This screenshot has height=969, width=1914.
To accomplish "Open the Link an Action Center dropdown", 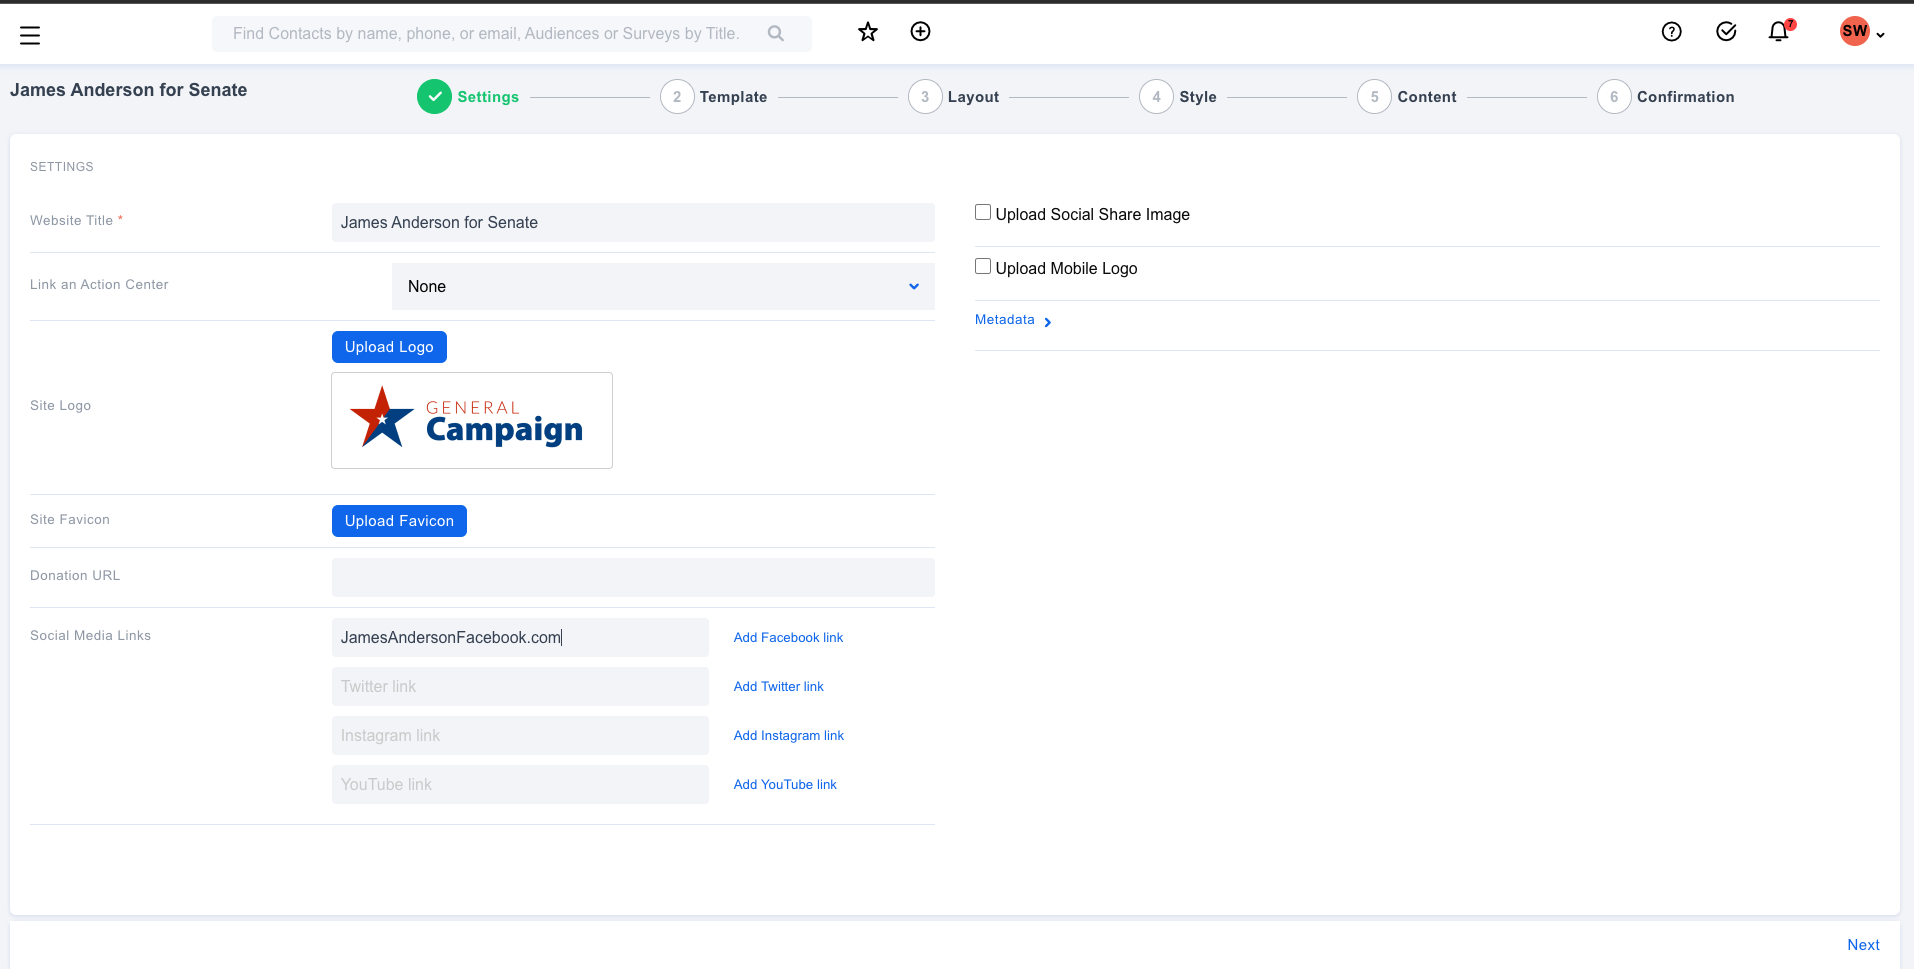I will [x=662, y=287].
